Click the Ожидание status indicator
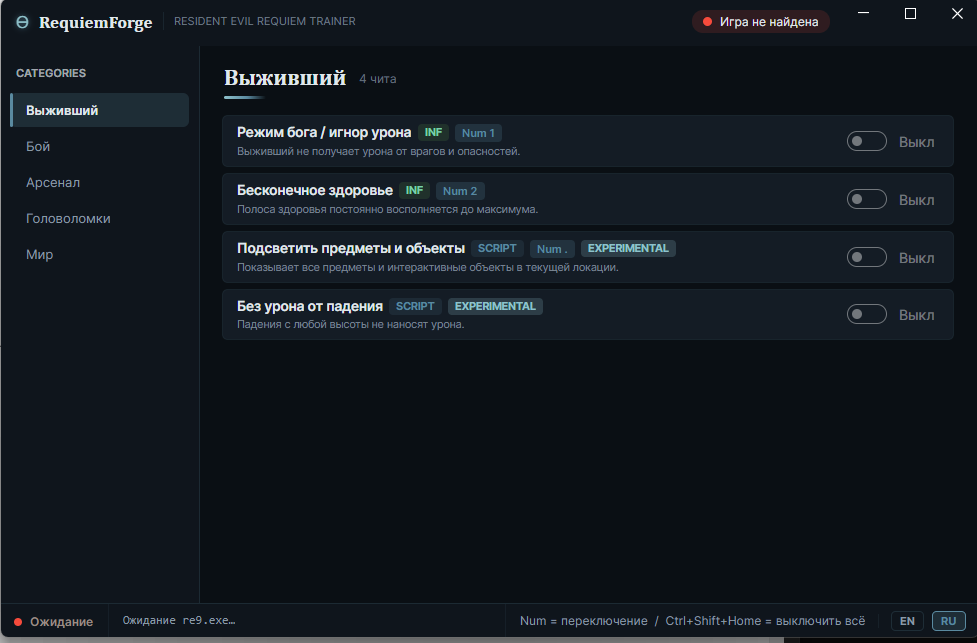This screenshot has height=643, width=977. [54, 622]
